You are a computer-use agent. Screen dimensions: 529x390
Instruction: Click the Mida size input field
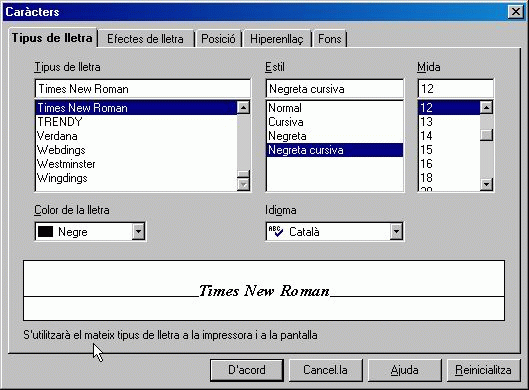point(455,89)
